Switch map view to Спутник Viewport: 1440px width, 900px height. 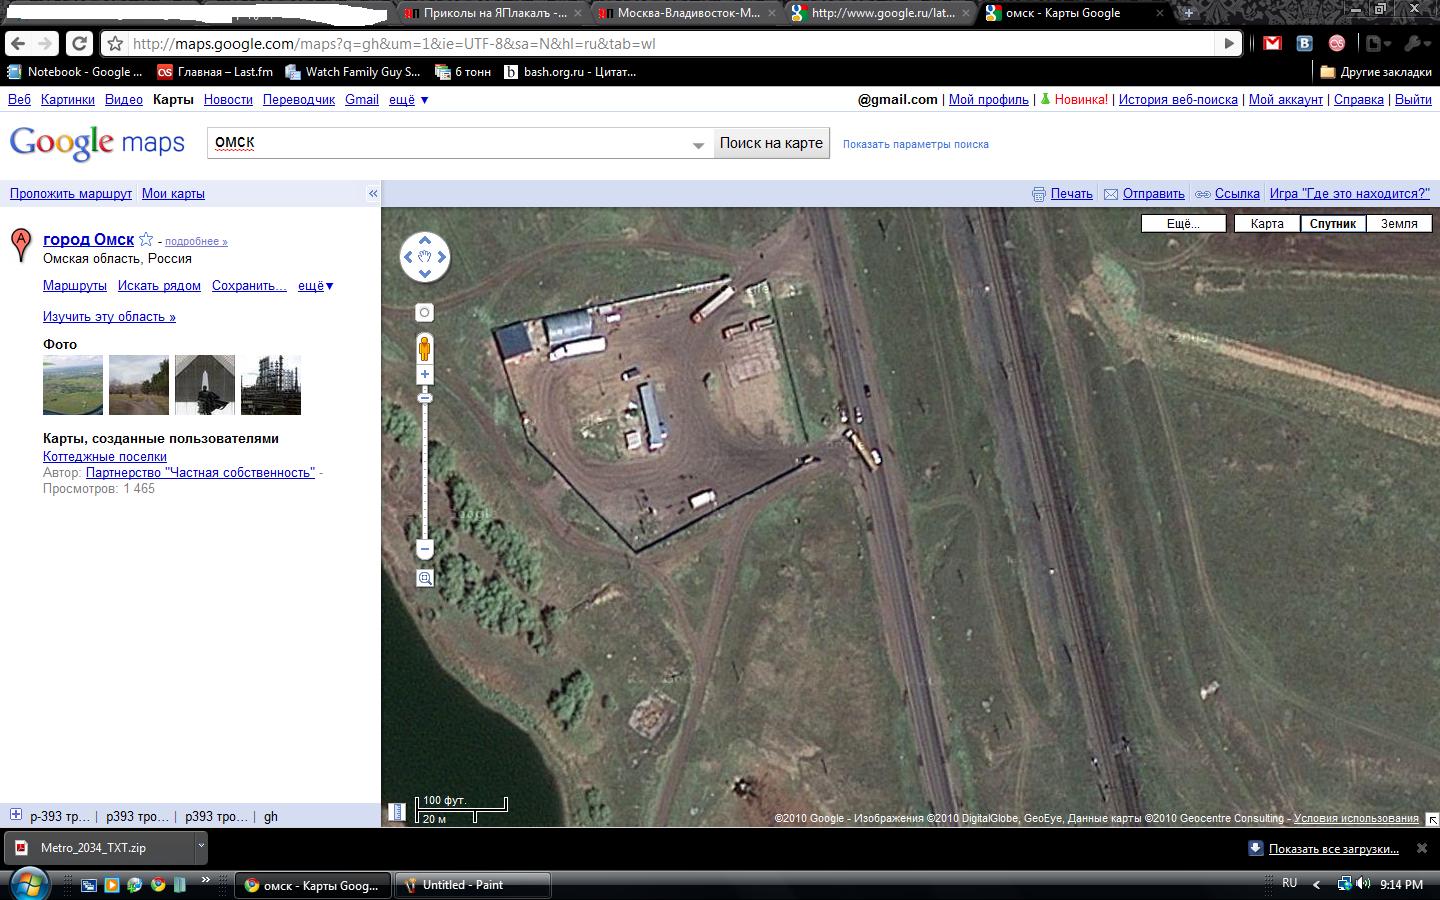tap(1333, 224)
